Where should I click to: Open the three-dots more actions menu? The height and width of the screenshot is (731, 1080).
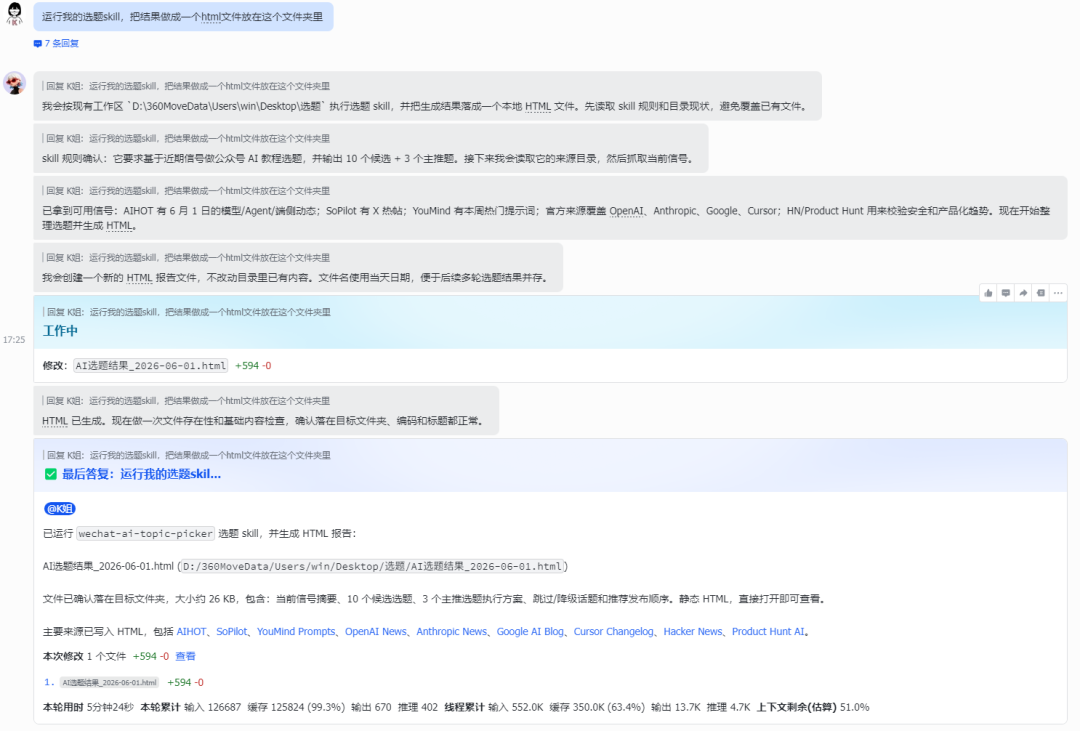pos(1058,293)
